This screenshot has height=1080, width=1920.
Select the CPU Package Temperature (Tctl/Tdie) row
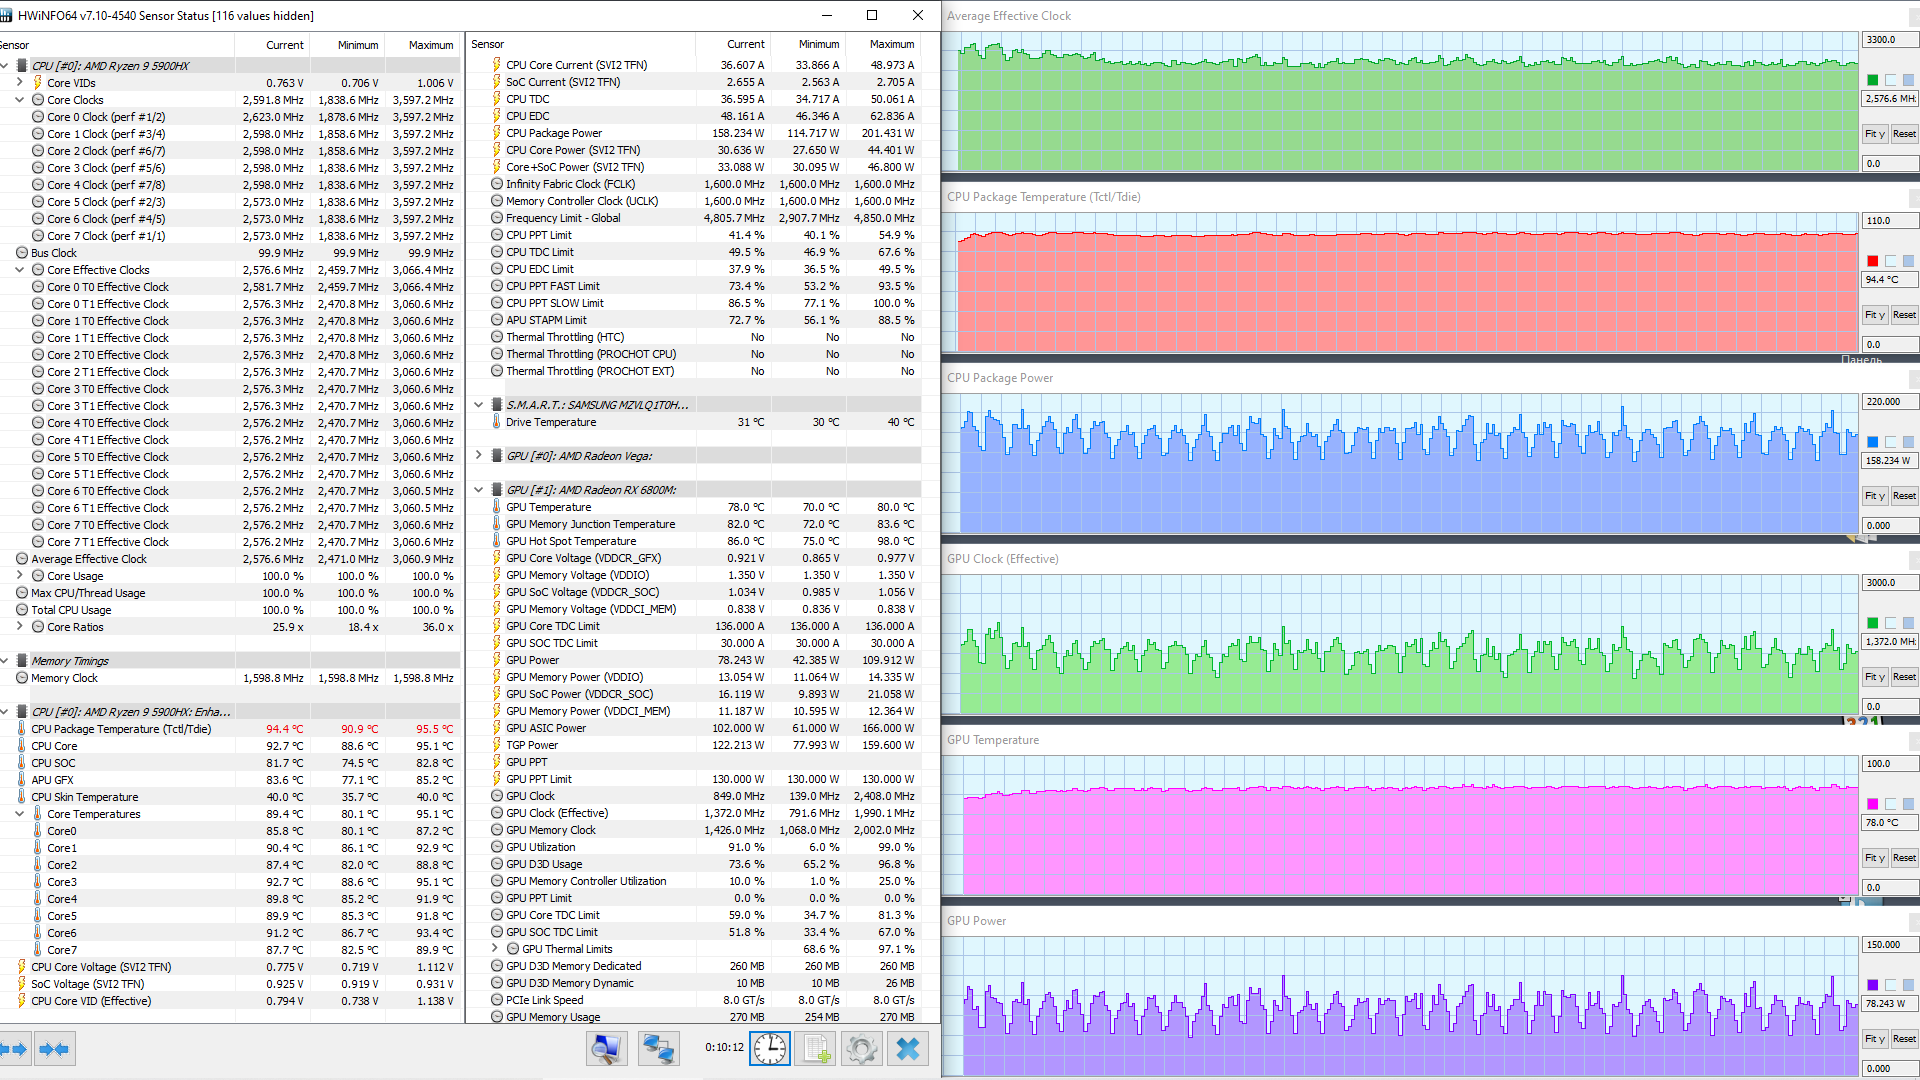click(x=121, y=729)
